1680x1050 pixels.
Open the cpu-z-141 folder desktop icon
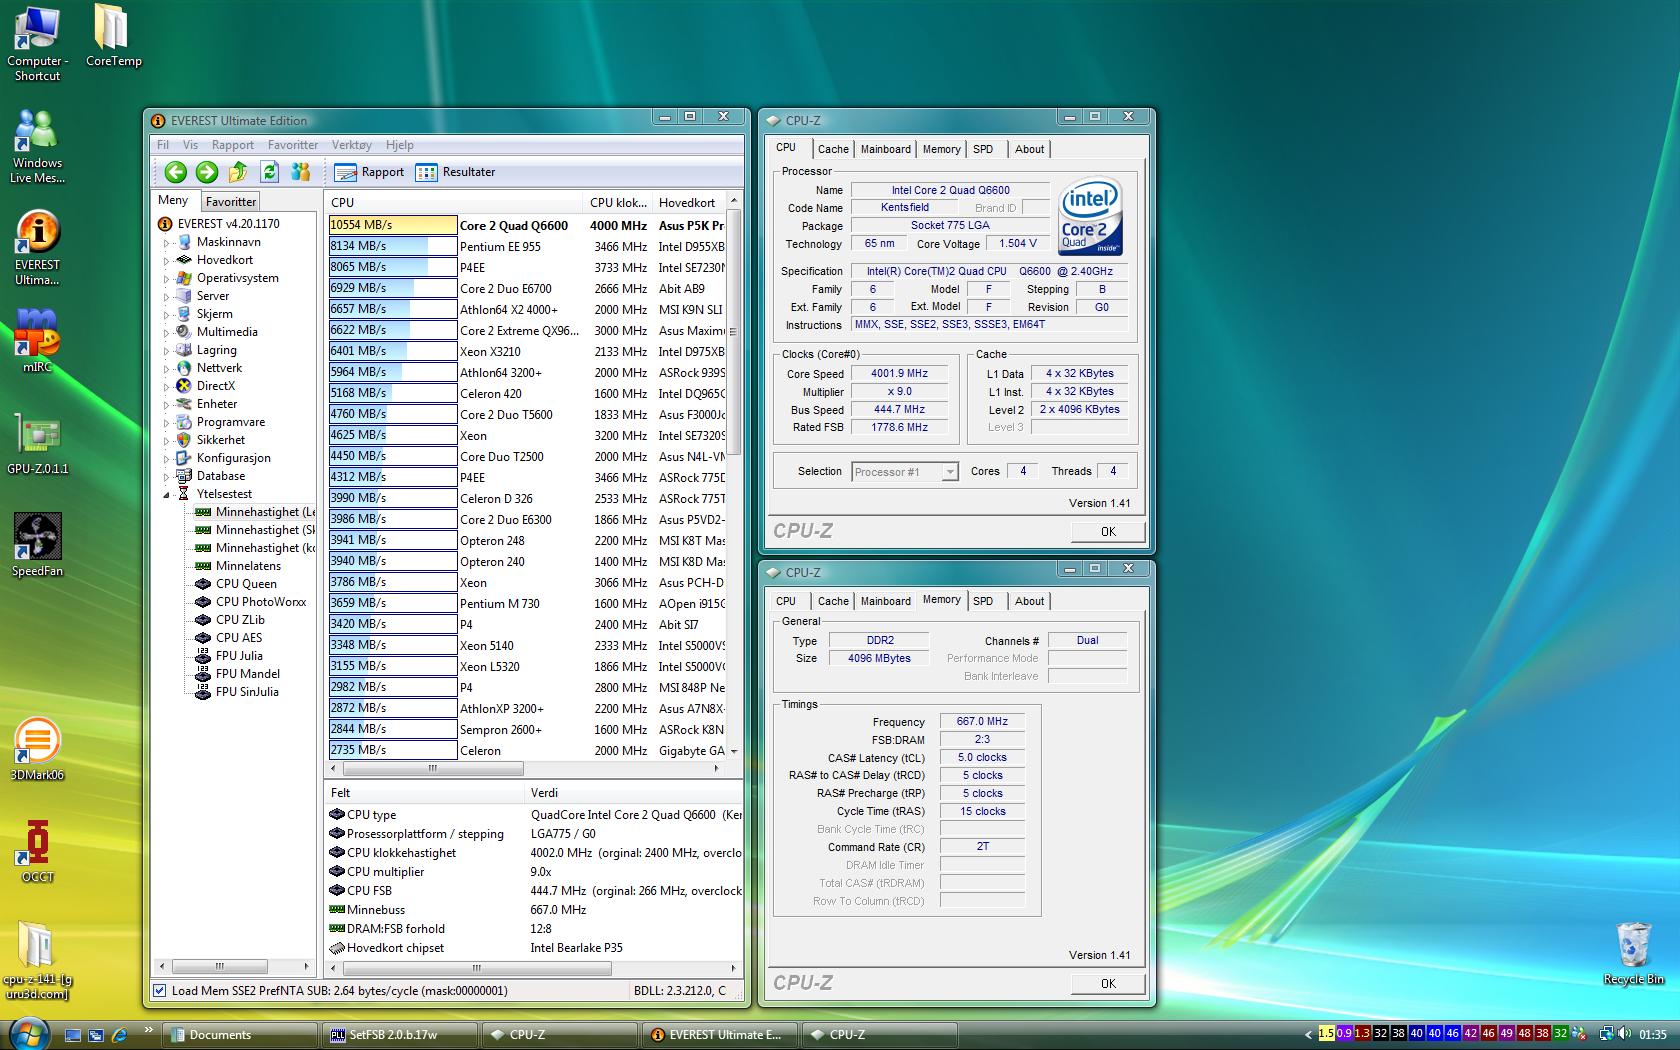tap(37, 960)
